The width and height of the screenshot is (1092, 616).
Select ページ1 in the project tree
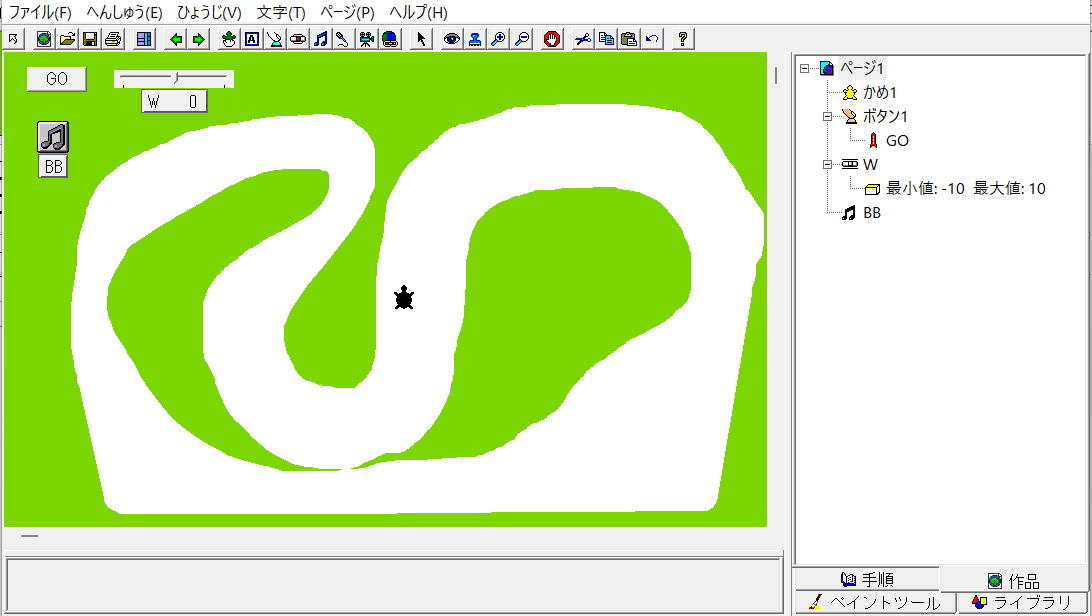(x=861, y=68)
